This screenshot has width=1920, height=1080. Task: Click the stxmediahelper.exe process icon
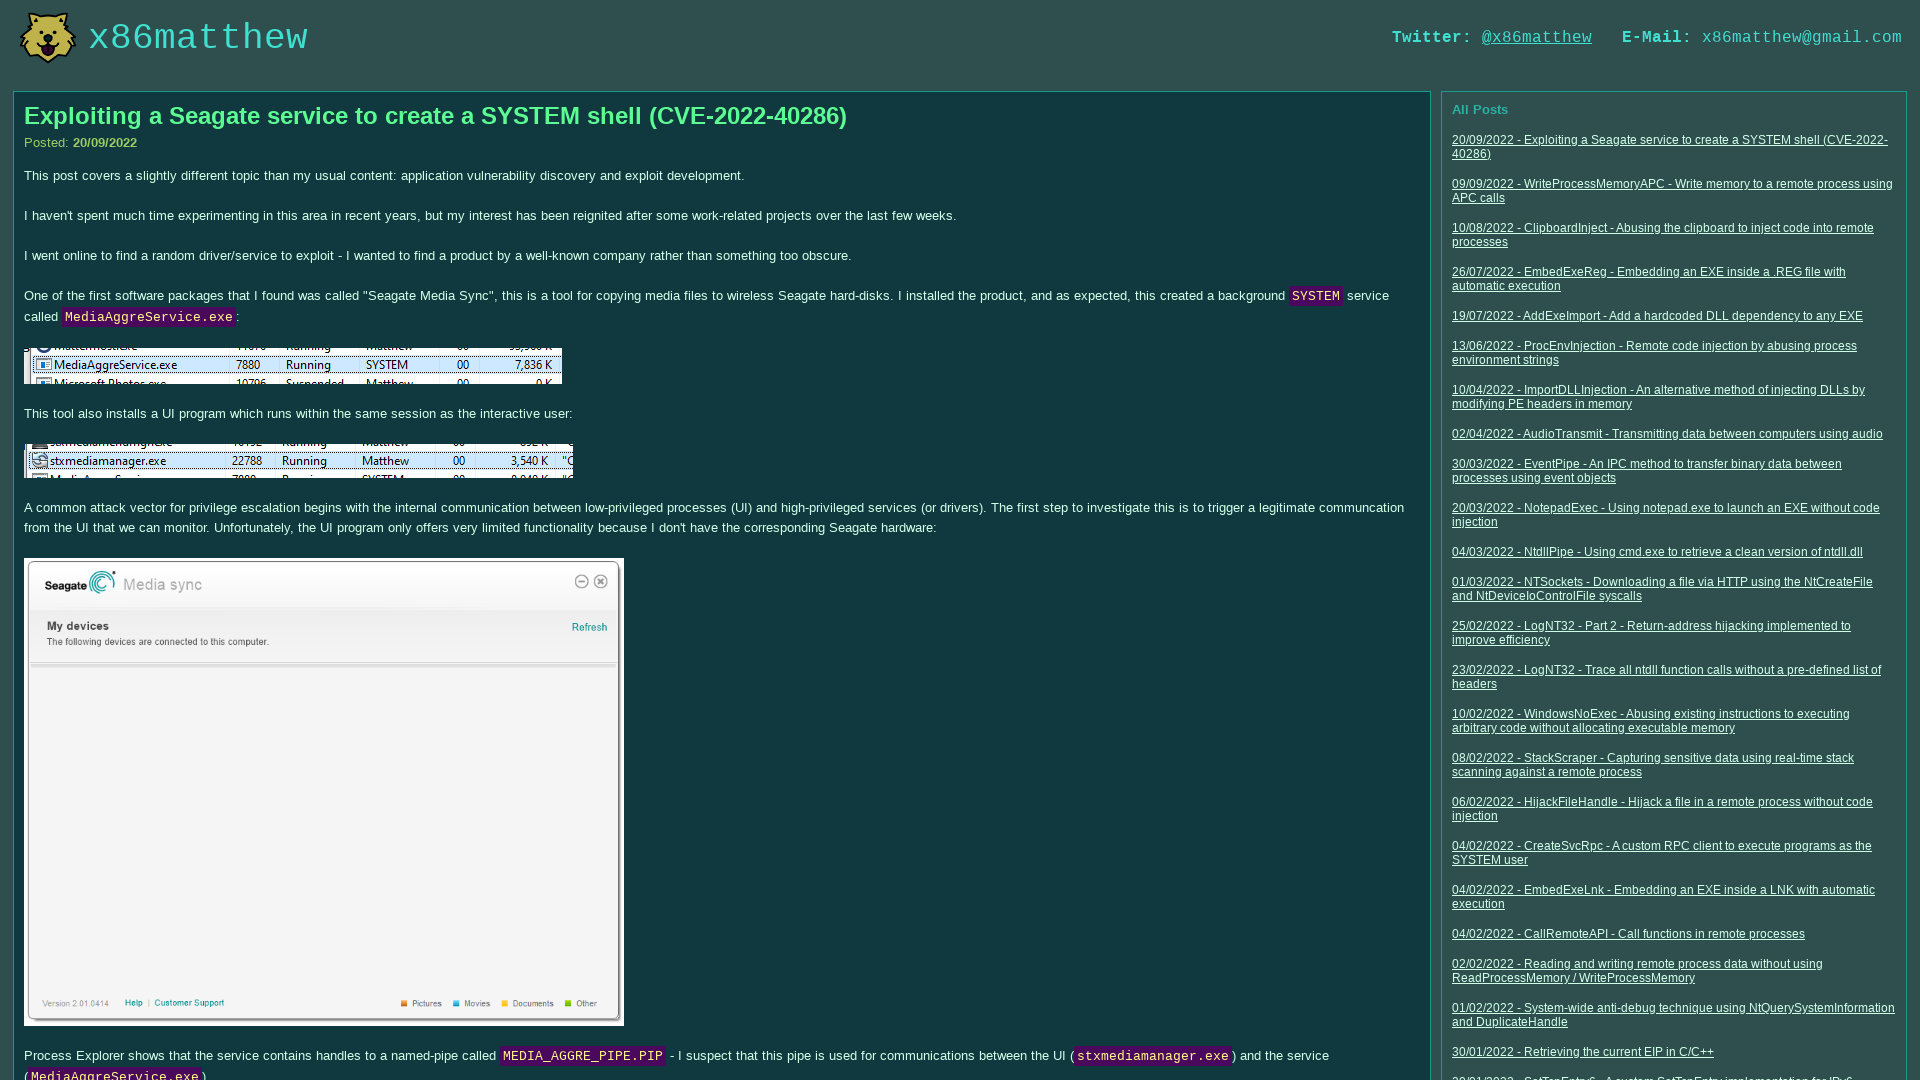[41, 444]
